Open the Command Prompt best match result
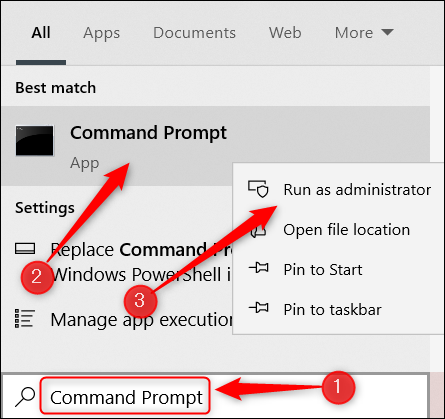 215,146
